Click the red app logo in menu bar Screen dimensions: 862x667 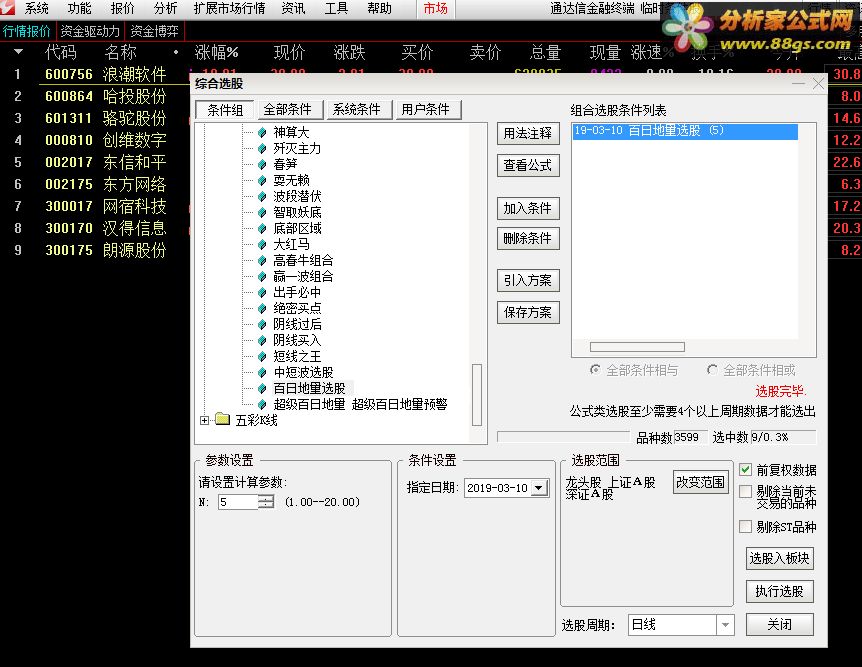(7, 8)
